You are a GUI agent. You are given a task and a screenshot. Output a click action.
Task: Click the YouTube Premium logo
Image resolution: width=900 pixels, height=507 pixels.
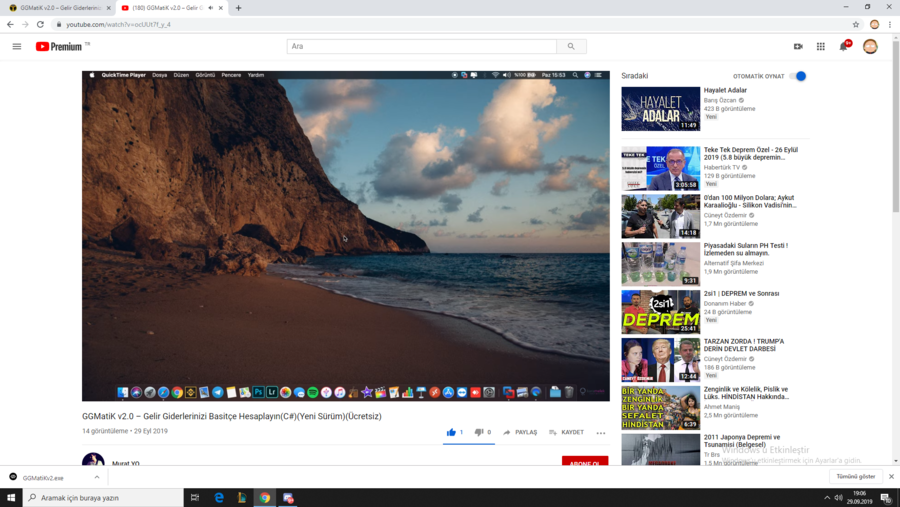tap(59, 46)
